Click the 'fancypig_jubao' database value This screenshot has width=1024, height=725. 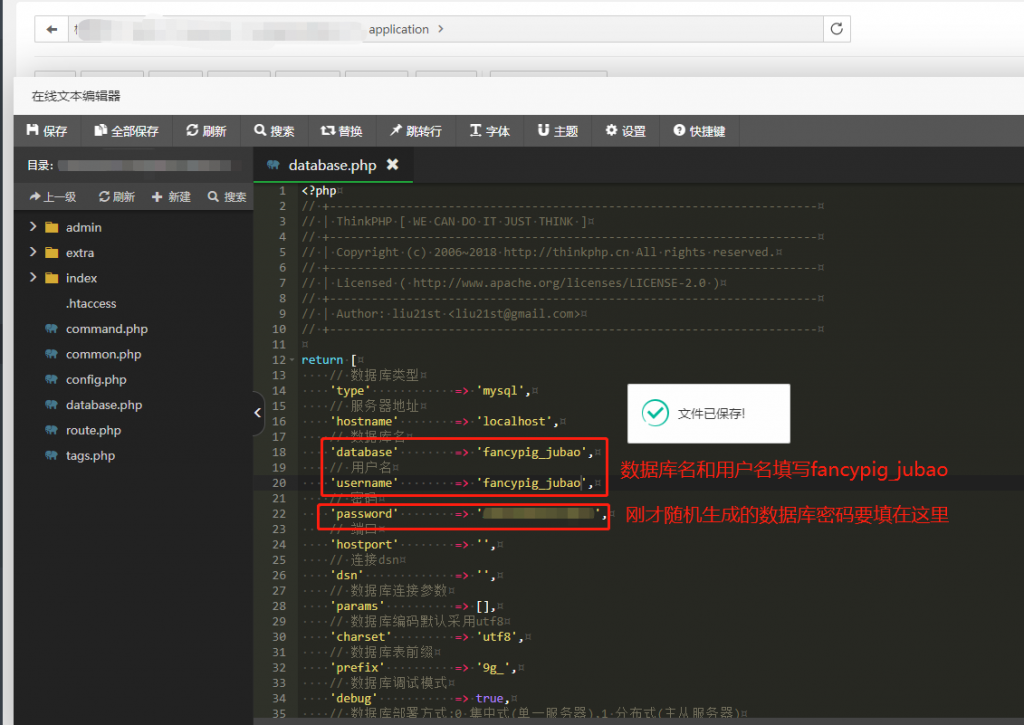point(531,452)
